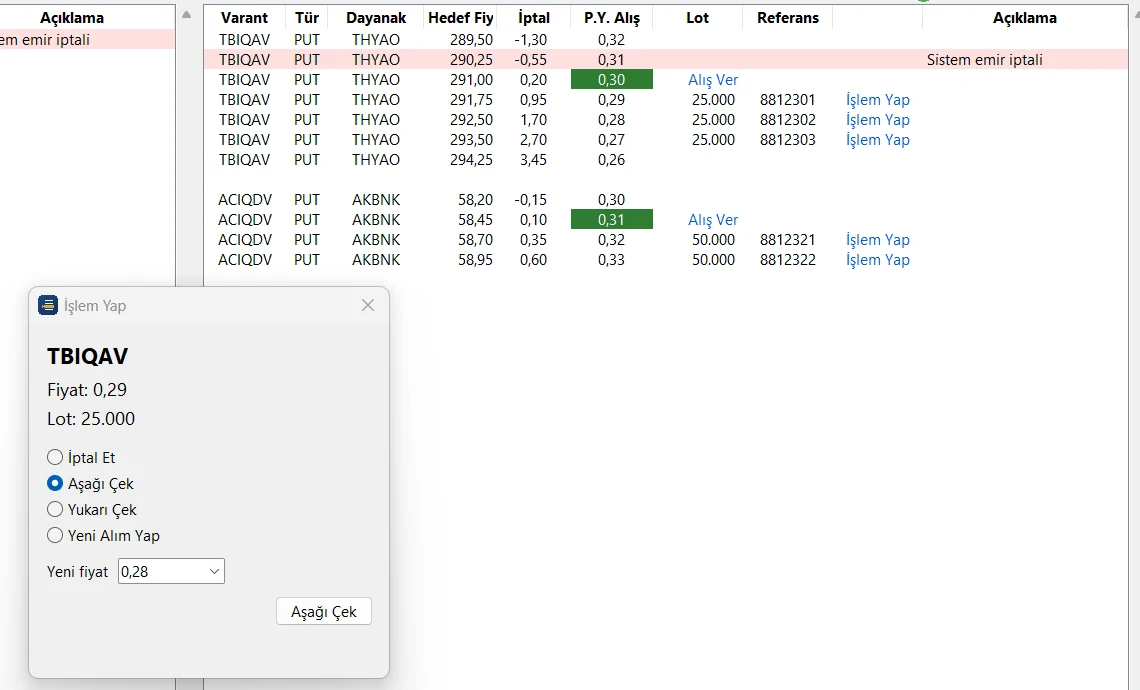Open İşlem Yap for reference 8812321
Image resolution: width=1140 pixels, height=690 pixels.
coord(878,240)
